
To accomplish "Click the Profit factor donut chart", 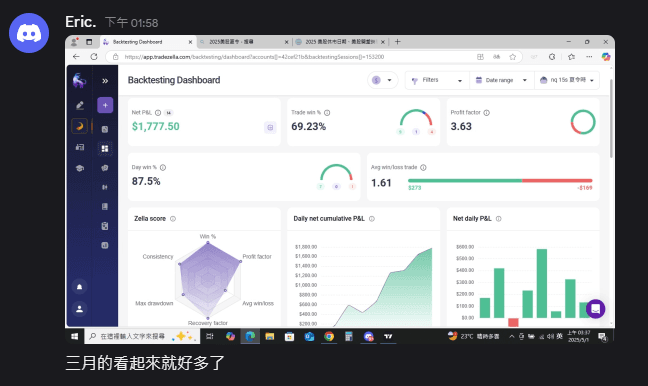I will (x=583, y=122).
